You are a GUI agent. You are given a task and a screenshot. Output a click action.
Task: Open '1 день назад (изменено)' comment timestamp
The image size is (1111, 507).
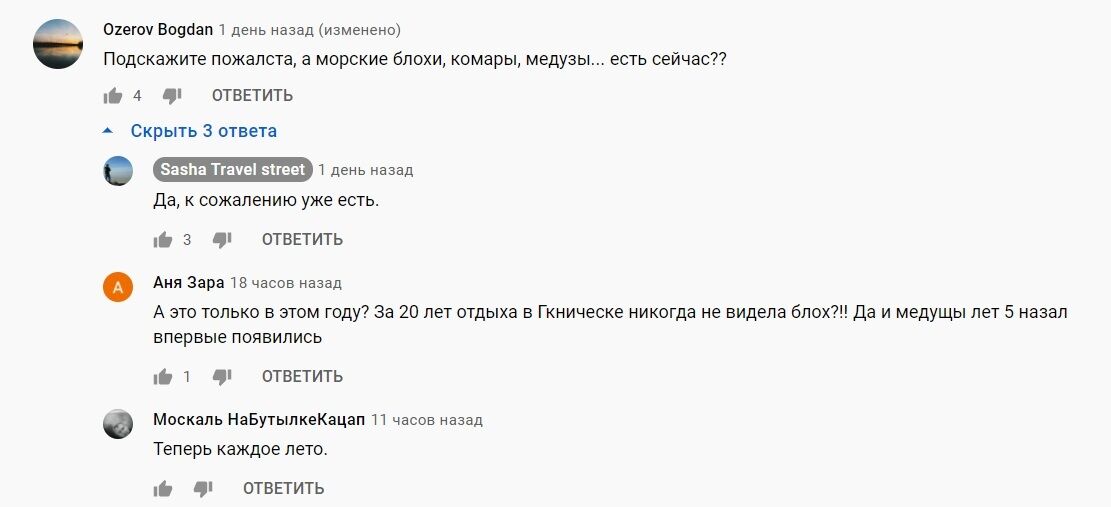click(x=310, y=30)
